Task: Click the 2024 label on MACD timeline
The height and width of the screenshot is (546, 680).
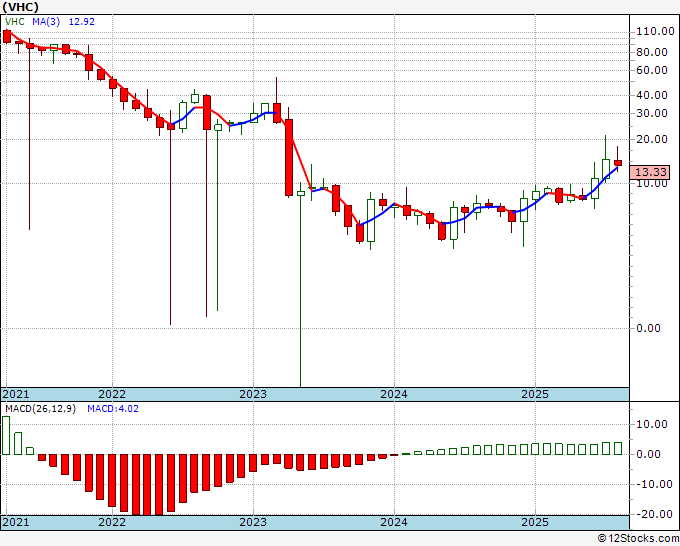Action: pyautogui.click(x=394, y=522)
